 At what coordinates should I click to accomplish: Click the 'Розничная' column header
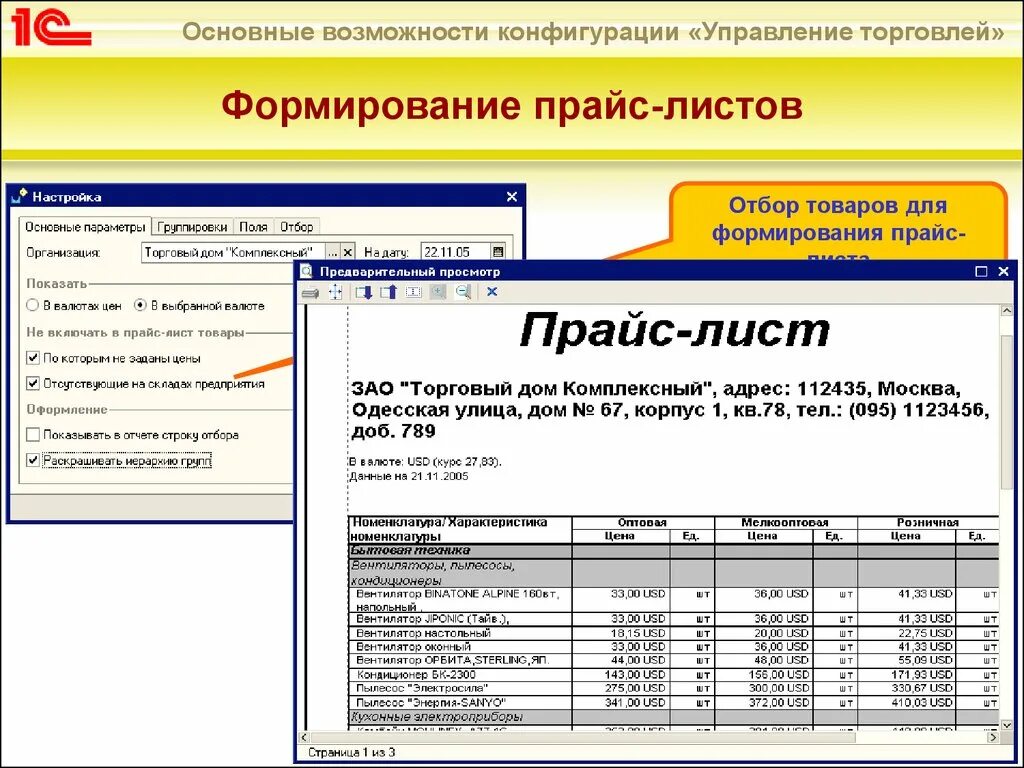(x=928, y=522)
